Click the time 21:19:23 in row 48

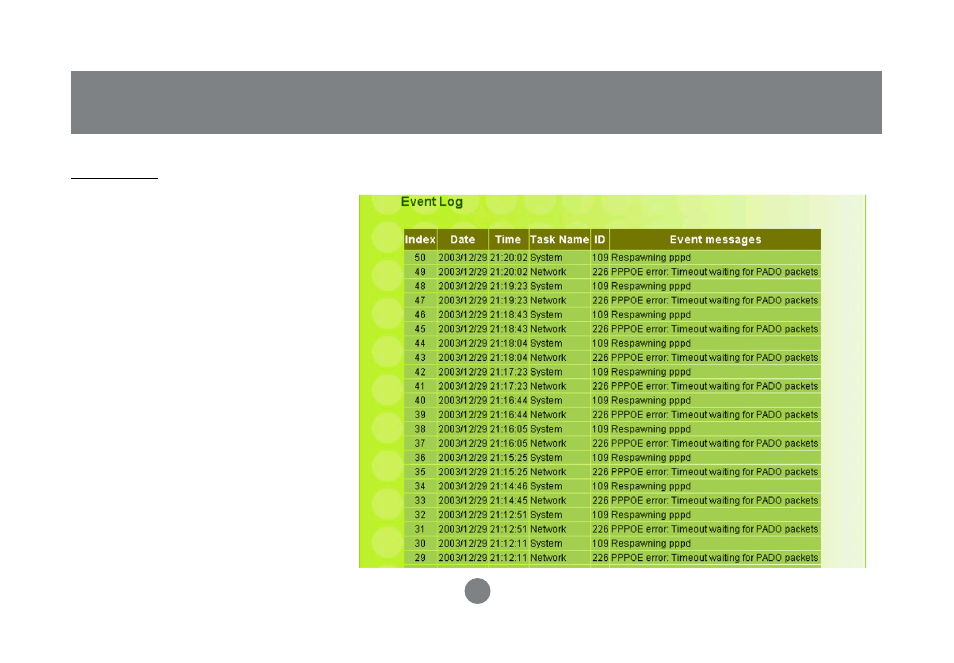[509, 286]
